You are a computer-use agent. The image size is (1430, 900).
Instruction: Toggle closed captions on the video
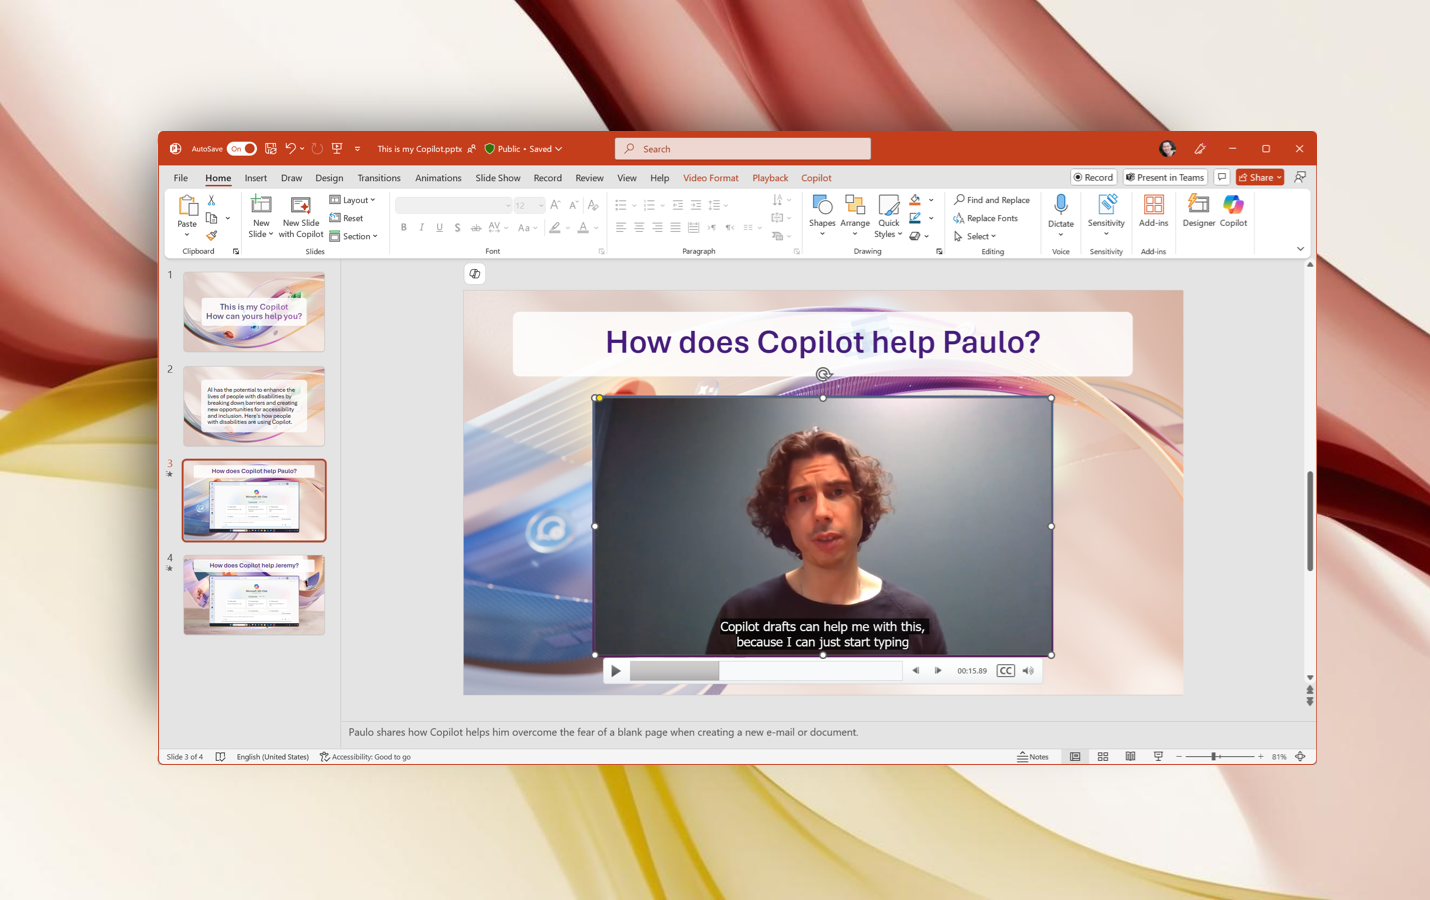(x=1006, y=671)
